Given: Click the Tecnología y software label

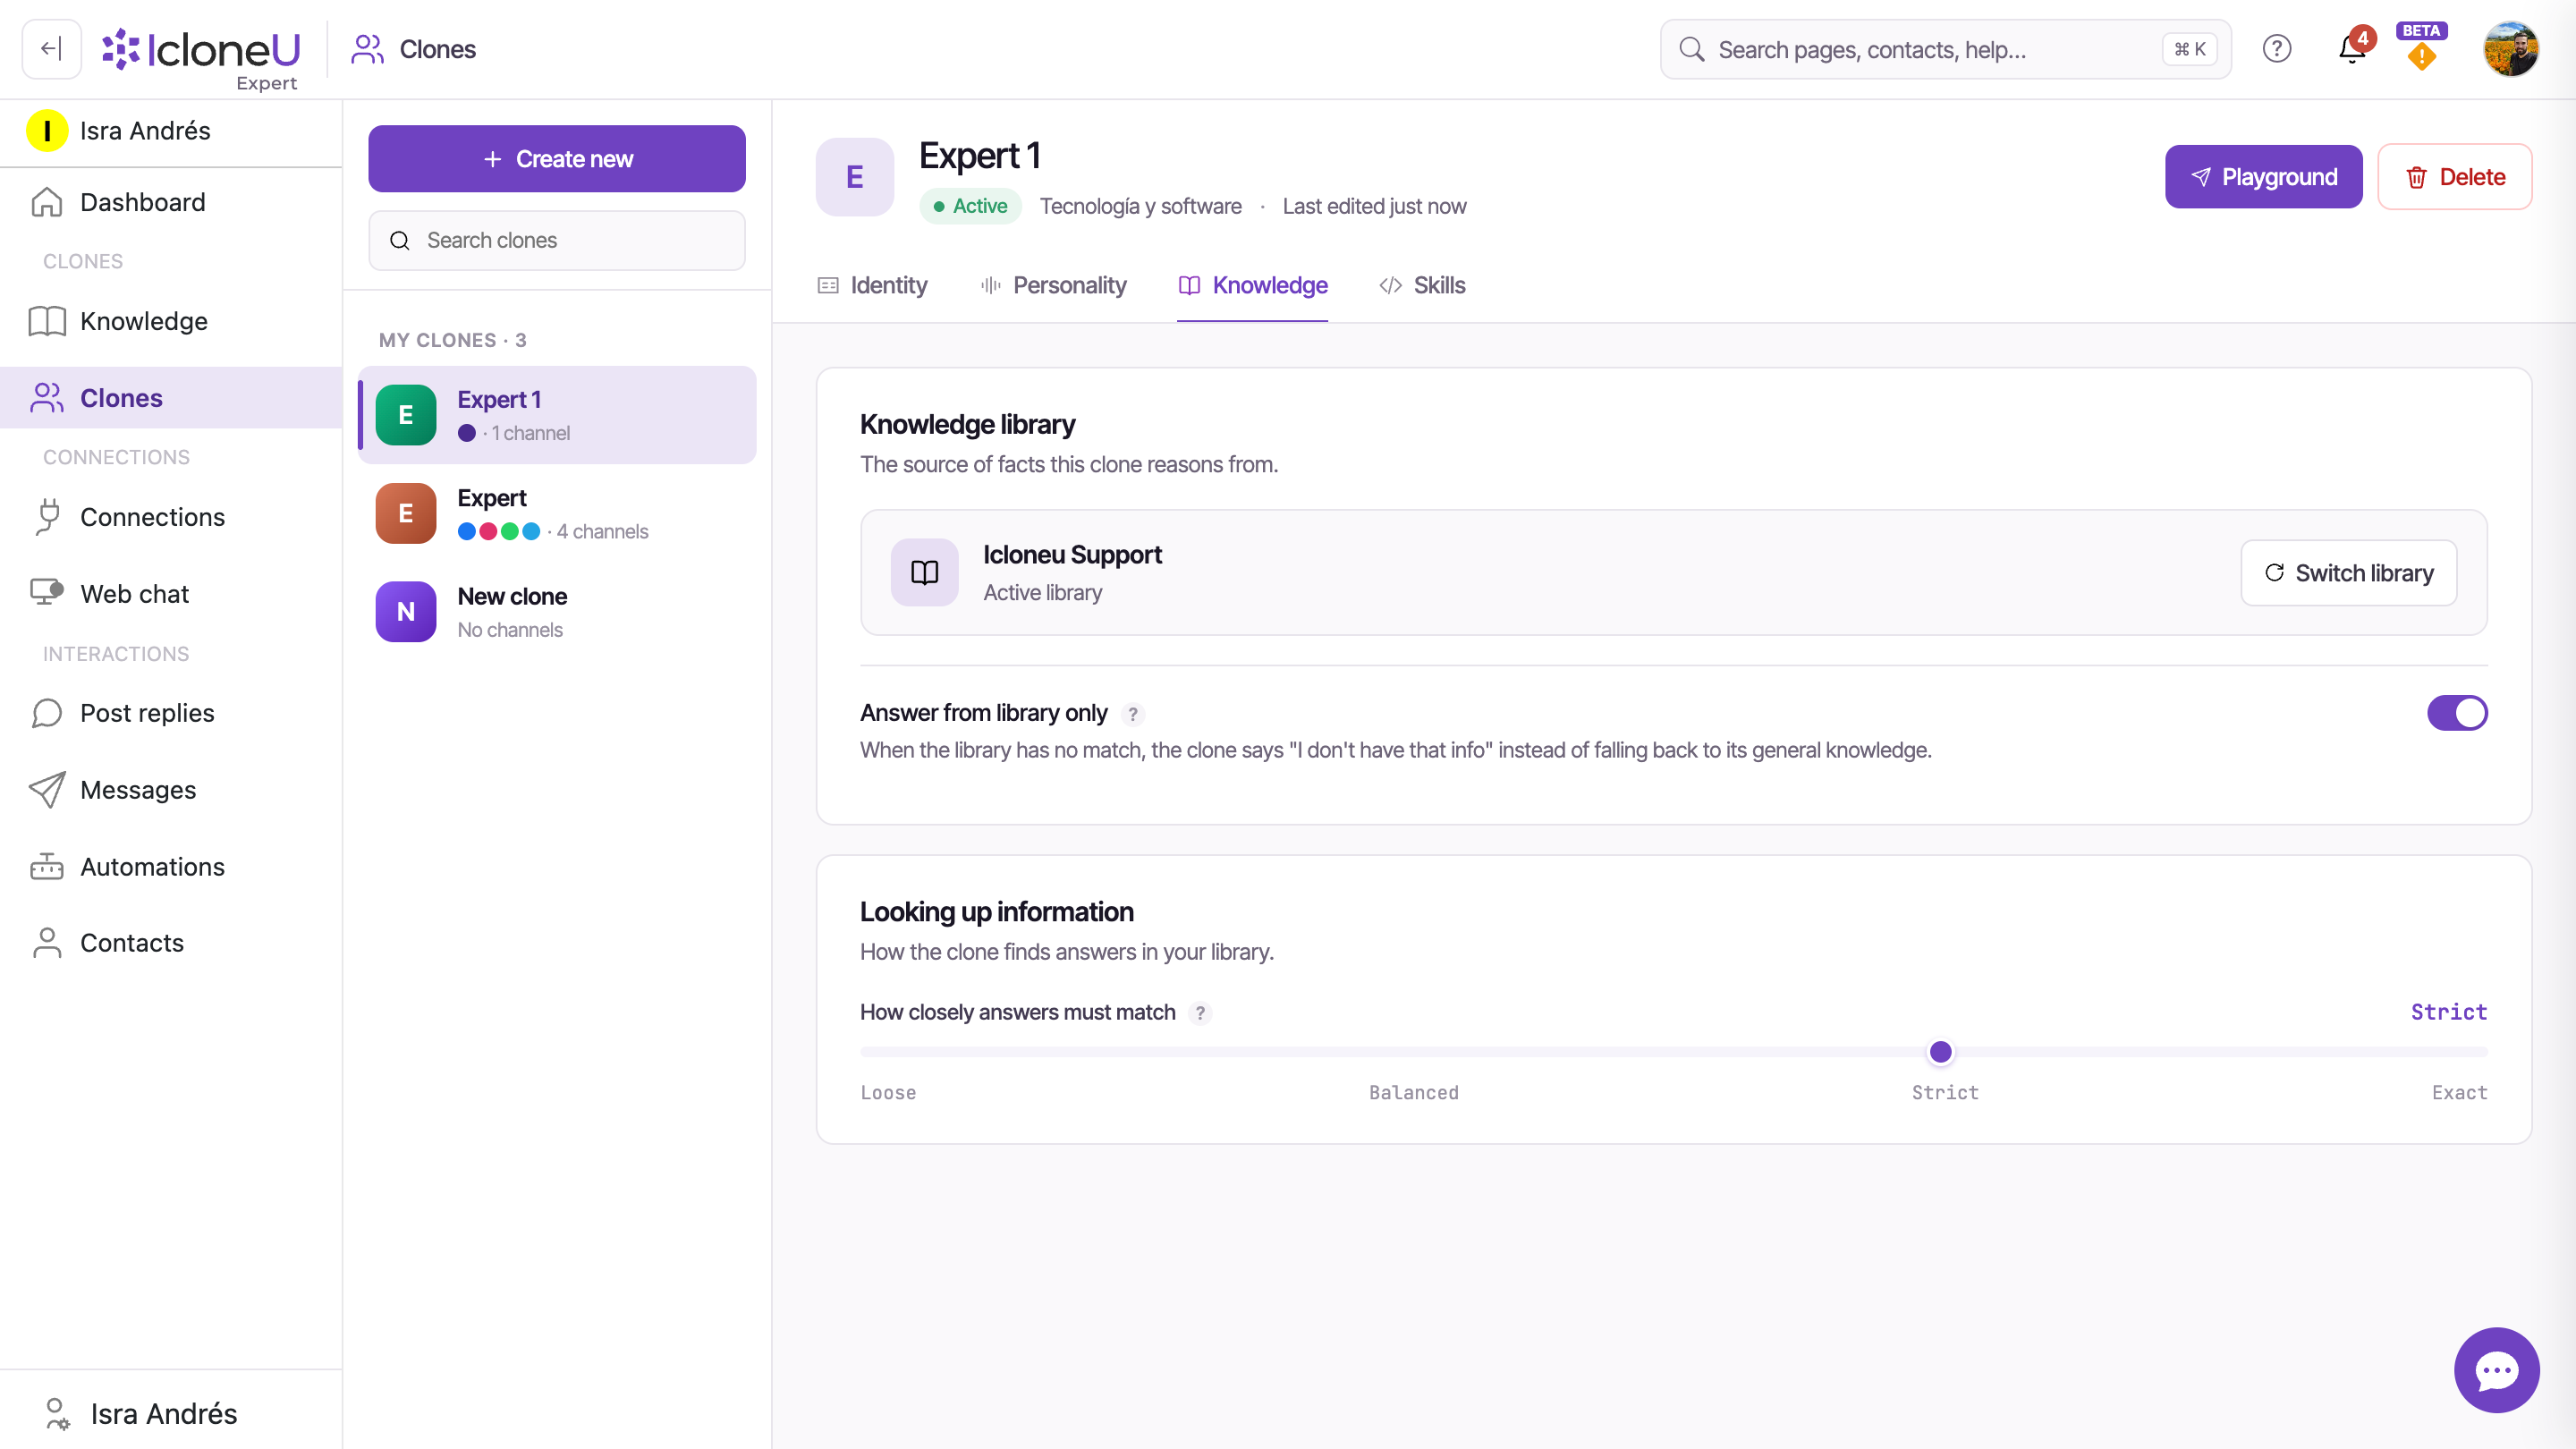Looking at the screenshot, I should click(1141, 206).
